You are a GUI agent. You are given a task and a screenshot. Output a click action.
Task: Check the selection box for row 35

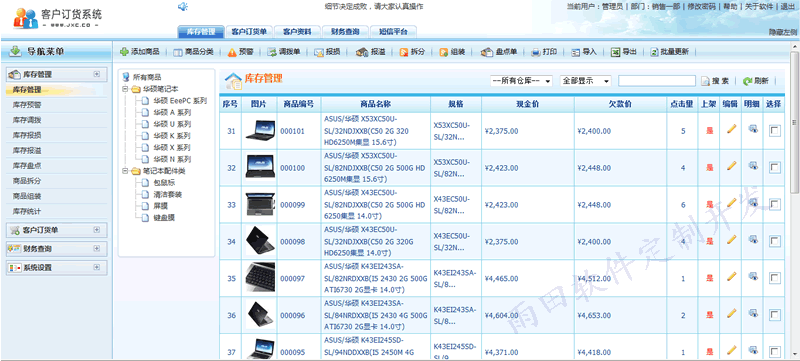pyautogui.click(x=774, y=278)
